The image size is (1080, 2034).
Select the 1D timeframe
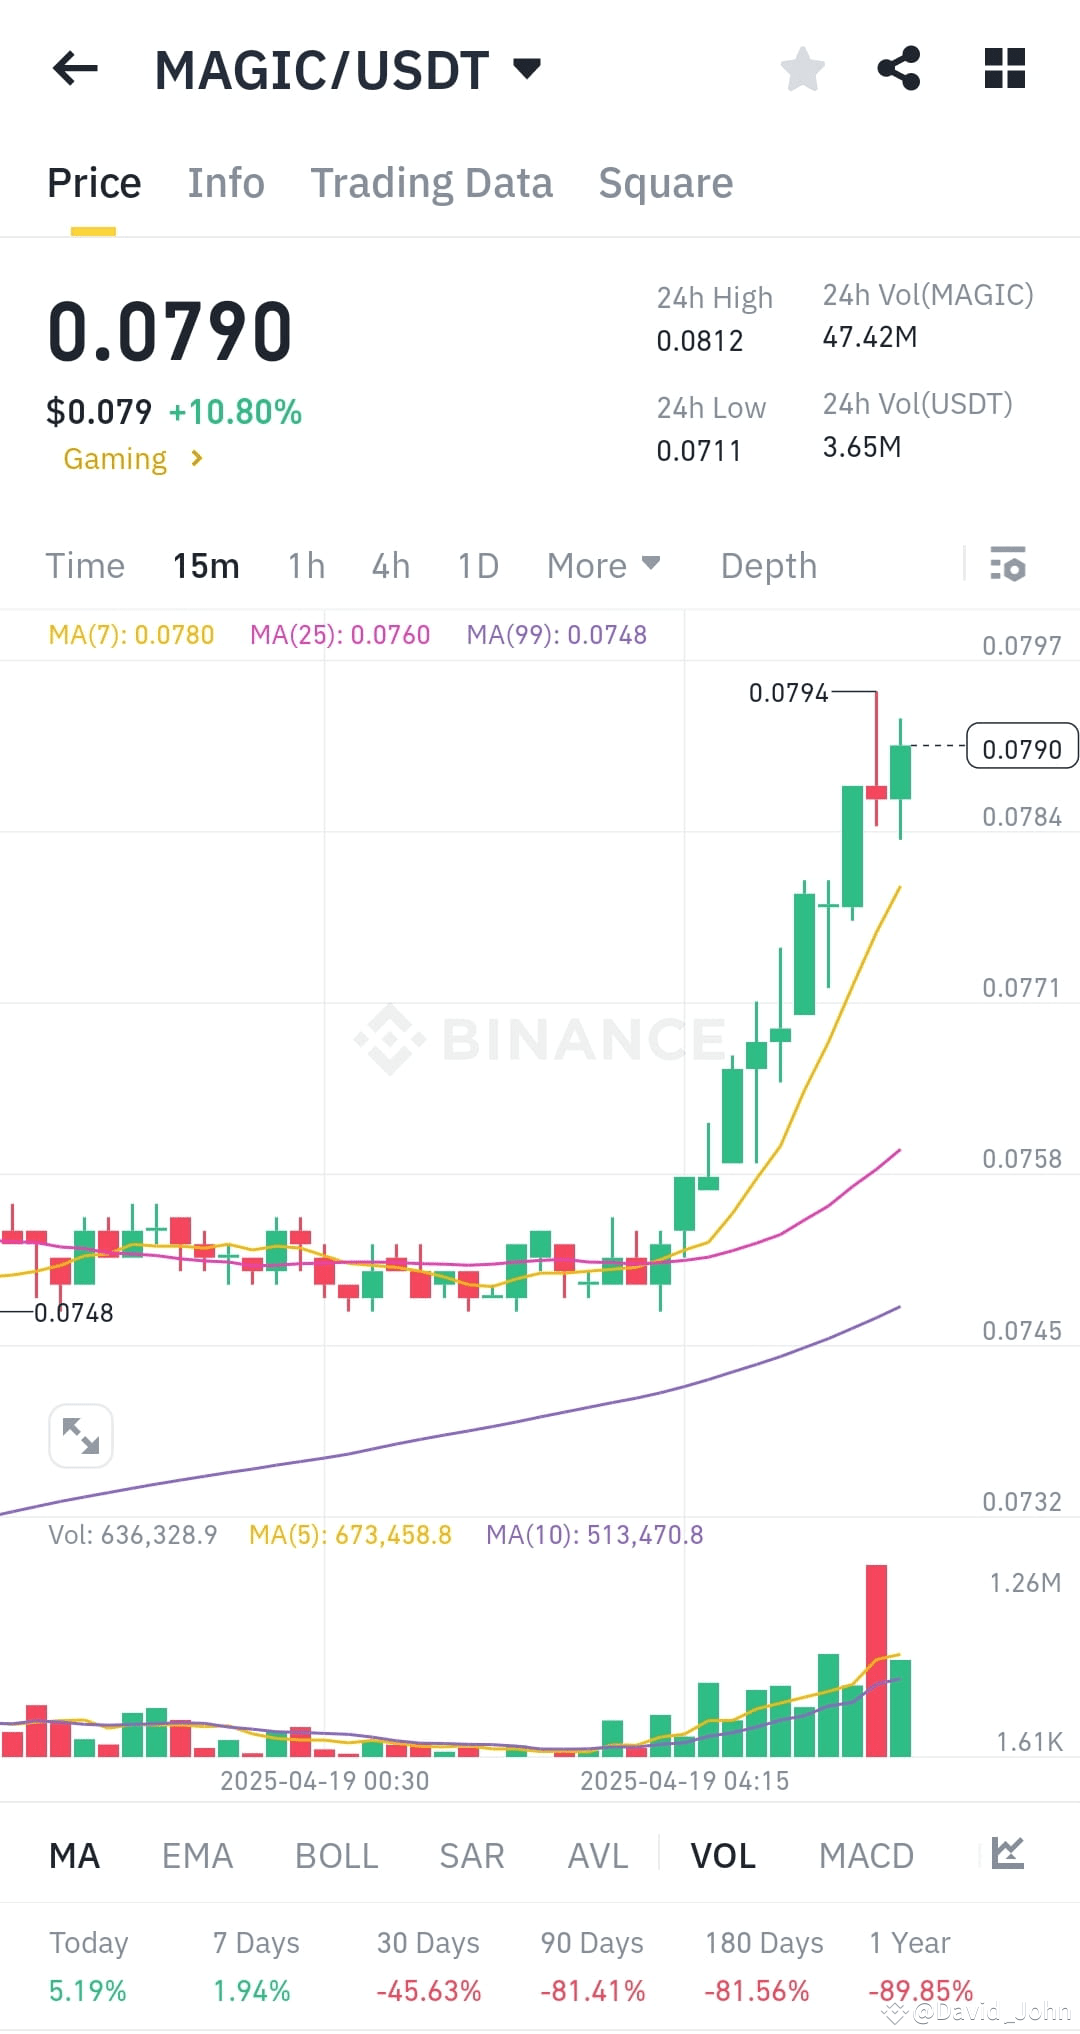(477, 565)
